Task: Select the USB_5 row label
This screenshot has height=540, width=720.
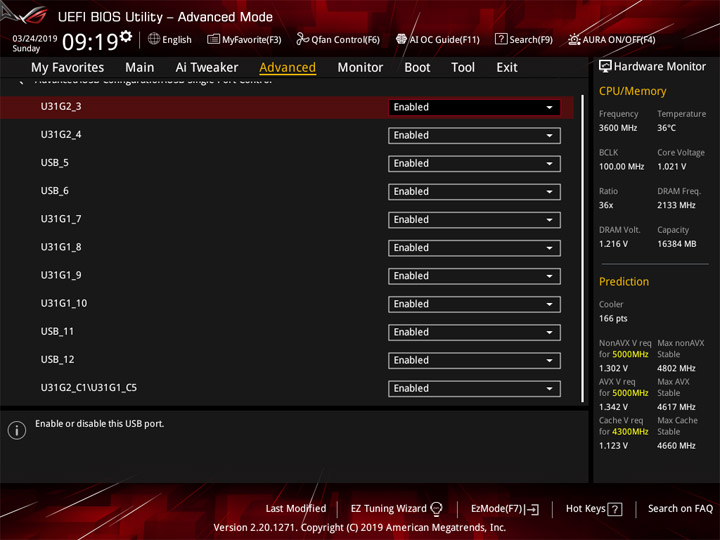Action: [x=55, y=163]
